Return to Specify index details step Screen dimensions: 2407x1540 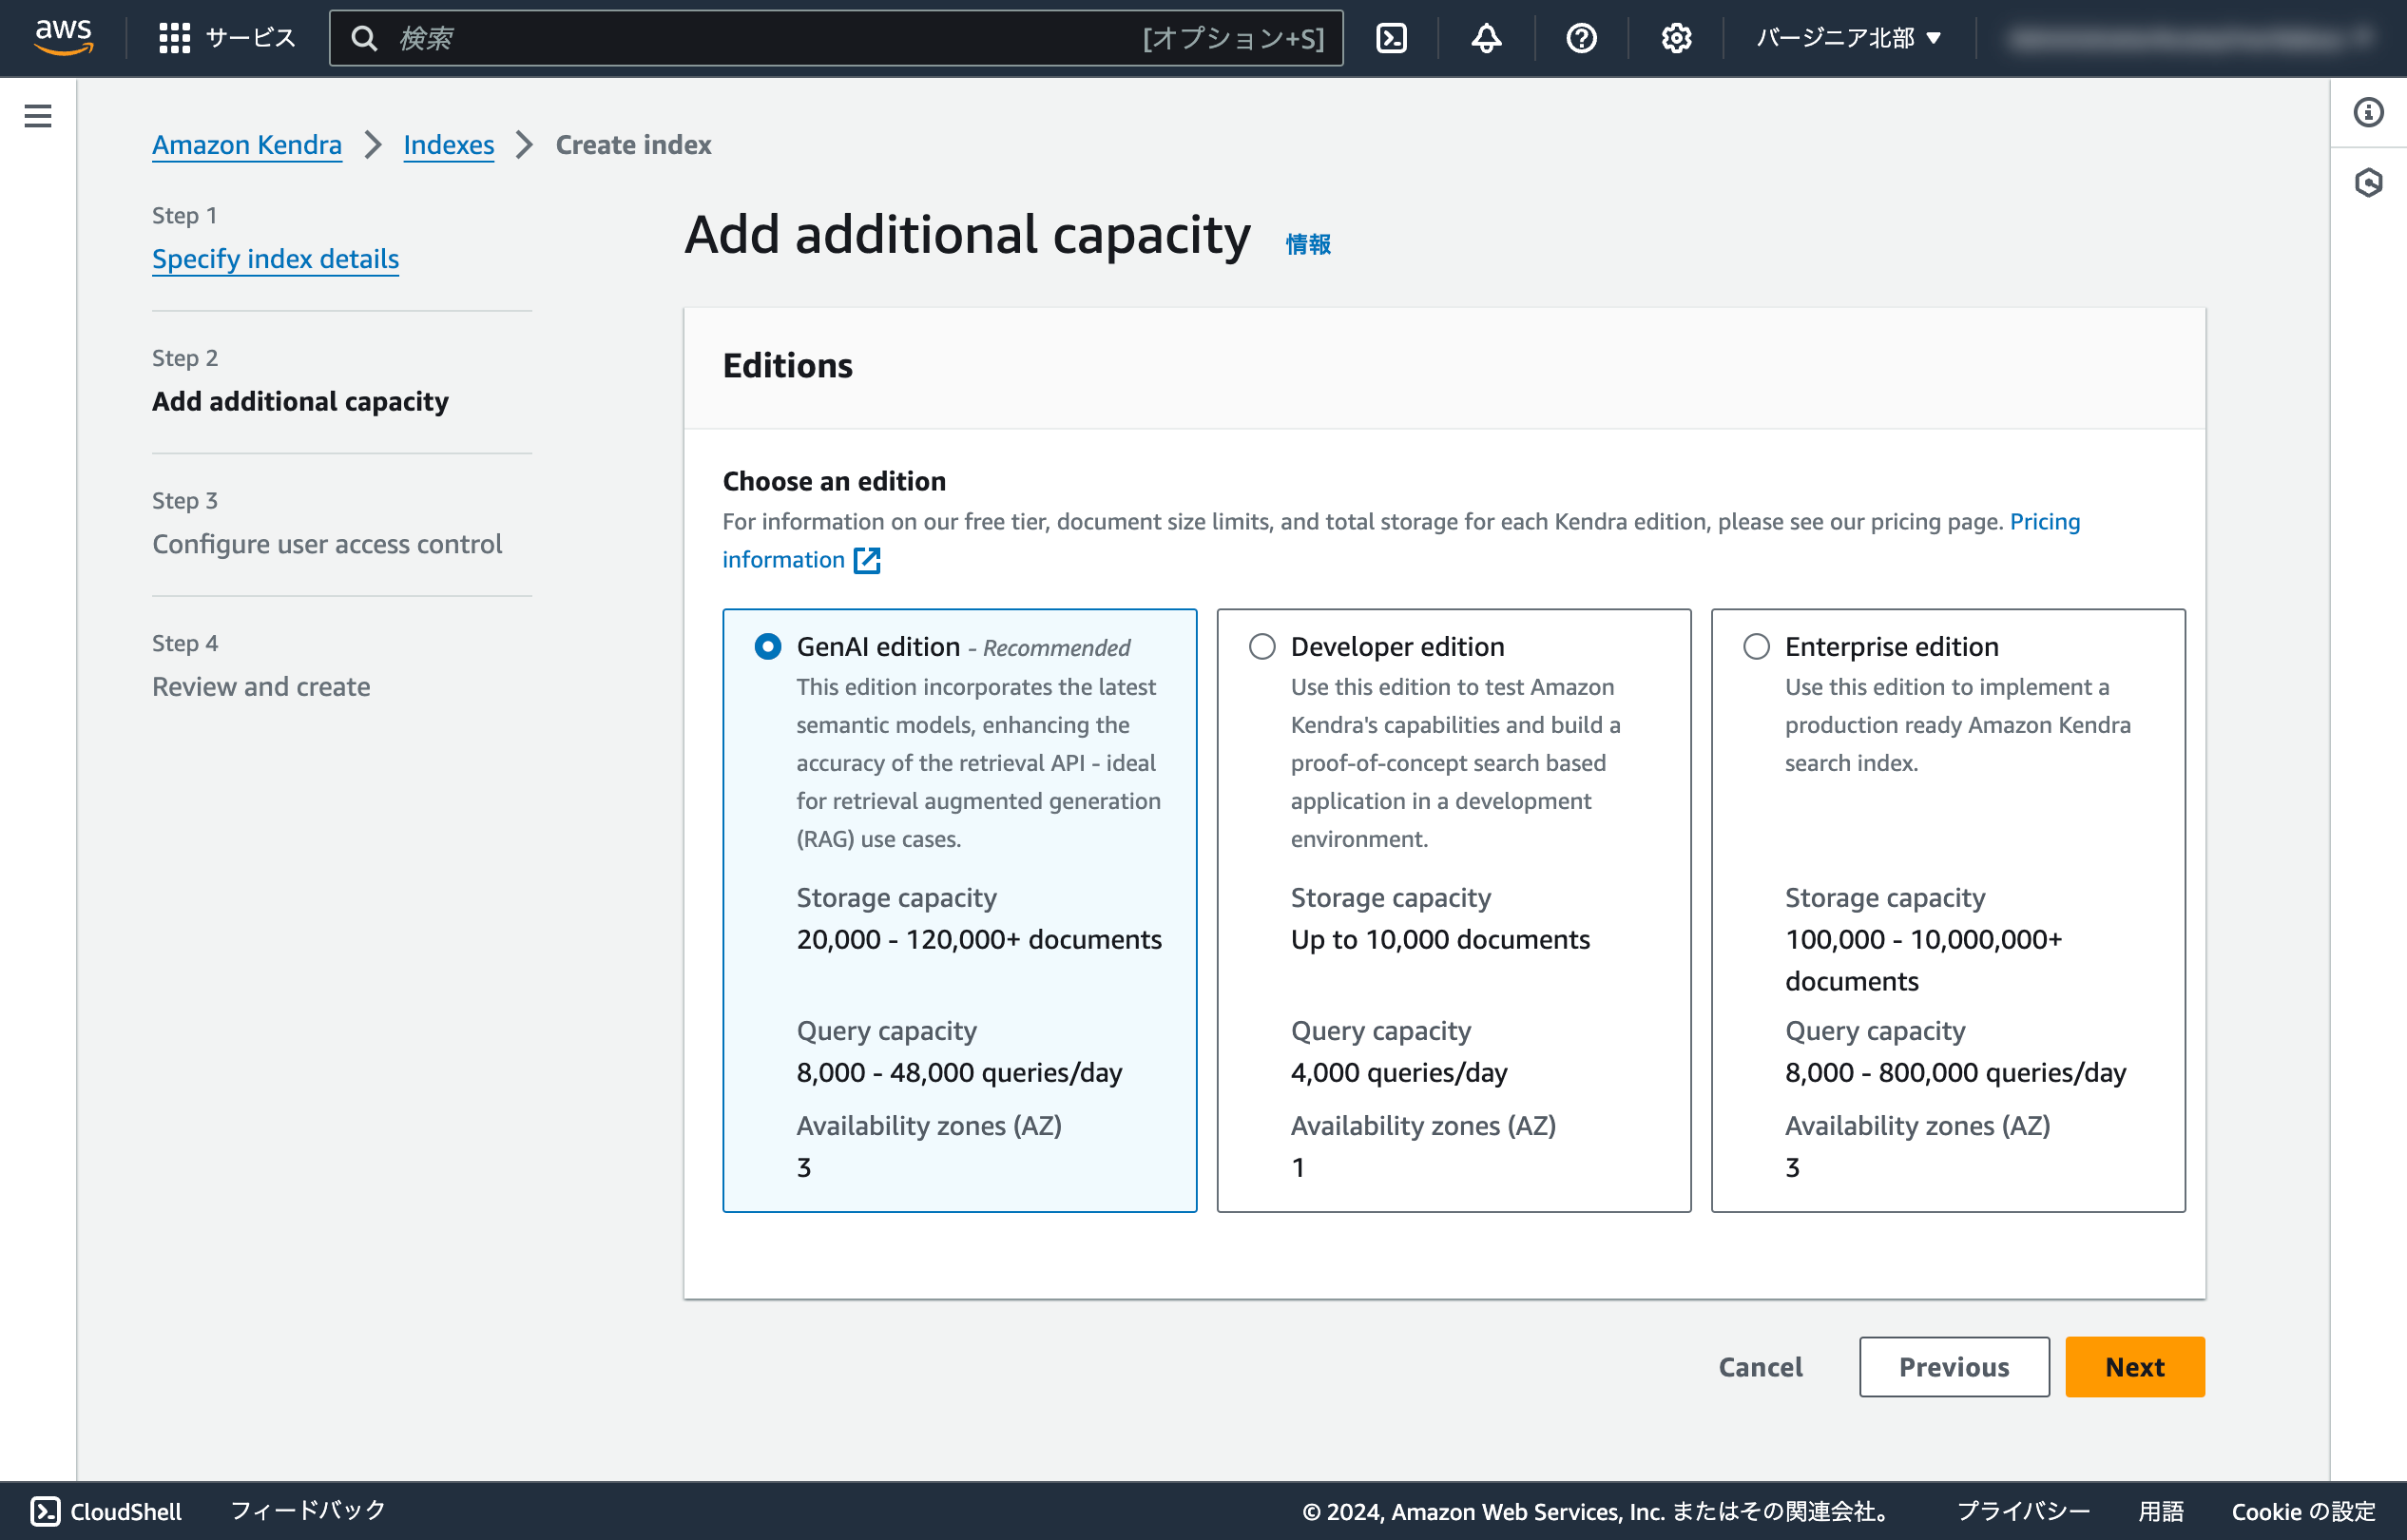[275, 259]
